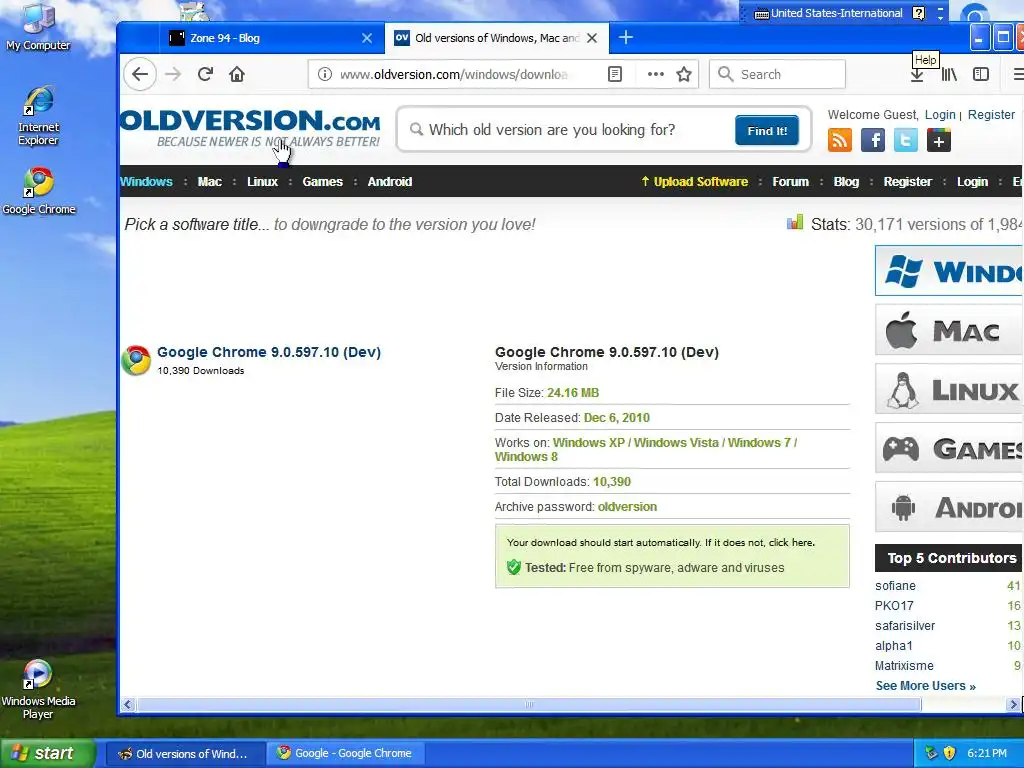Open the Windows category banner in sidebar
The height and width of the screenshot is (768, 1024).
(x=949, y=270)
